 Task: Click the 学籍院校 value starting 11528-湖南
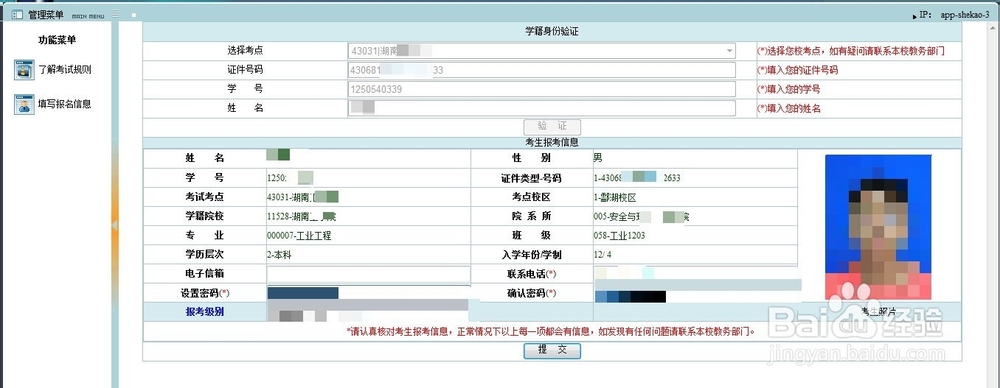coord(301,217)
